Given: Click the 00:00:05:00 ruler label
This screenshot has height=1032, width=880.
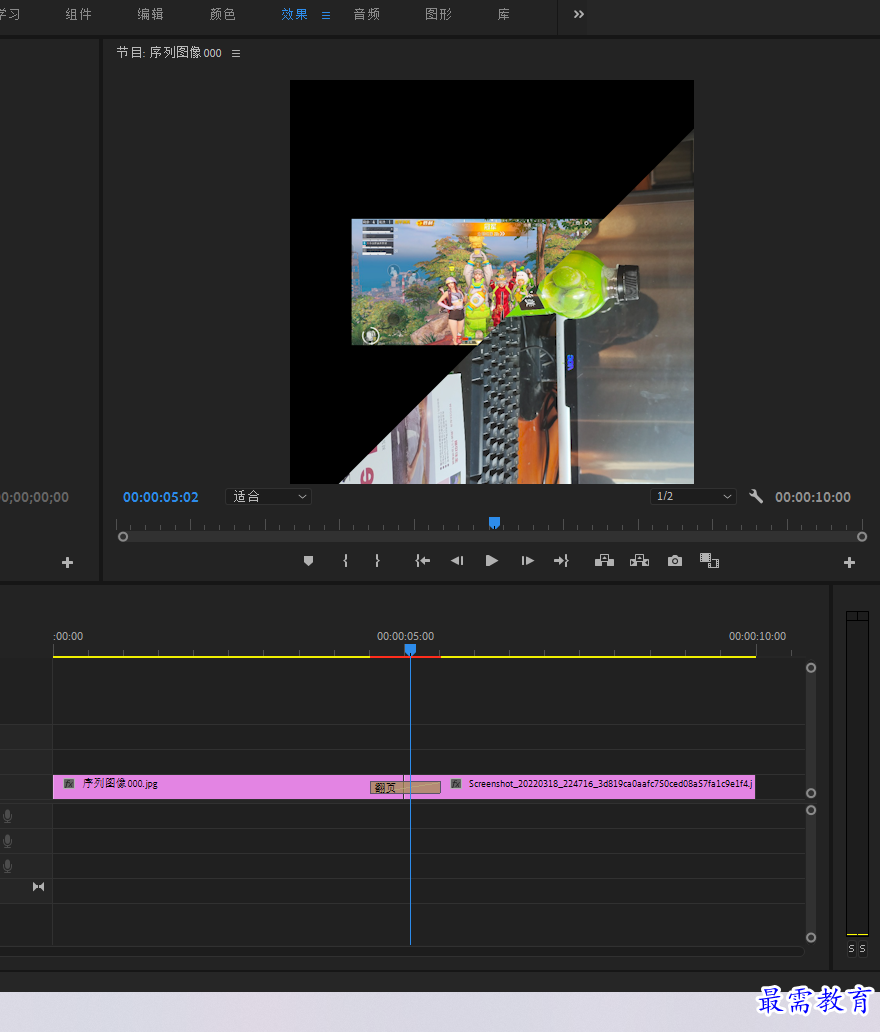Looking at the screenshot, I should tap(405, 636).
